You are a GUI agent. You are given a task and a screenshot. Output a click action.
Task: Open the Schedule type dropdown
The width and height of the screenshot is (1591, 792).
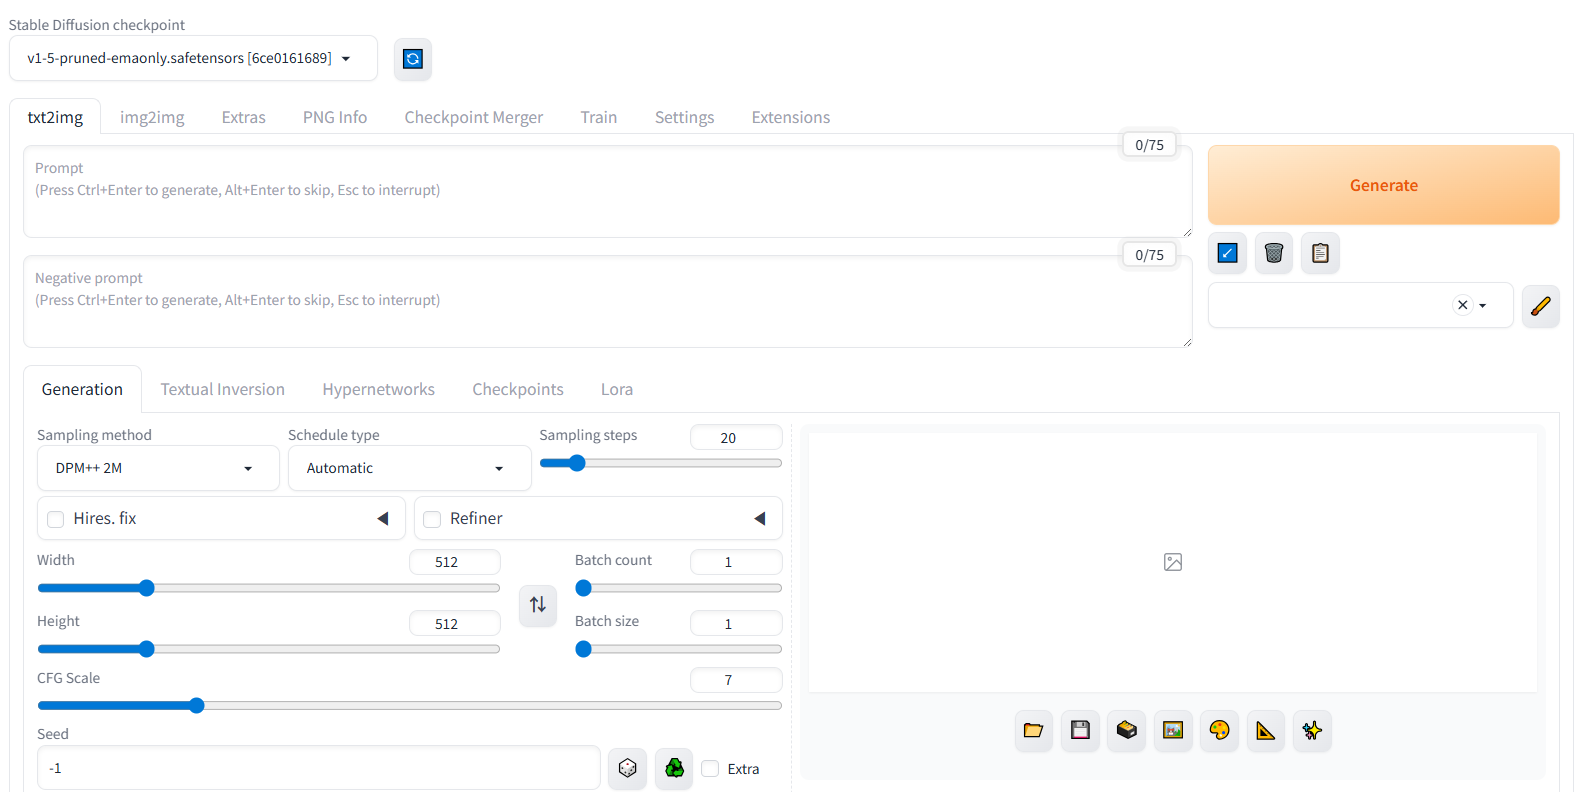(409, 468)
